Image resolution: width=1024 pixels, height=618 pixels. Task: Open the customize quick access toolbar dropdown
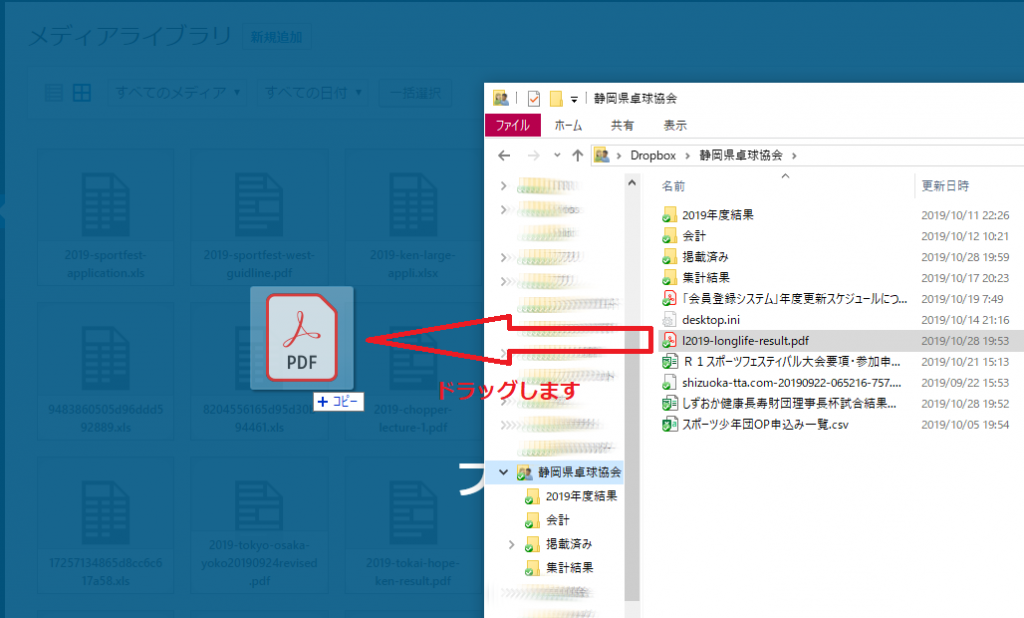[574, 99]
